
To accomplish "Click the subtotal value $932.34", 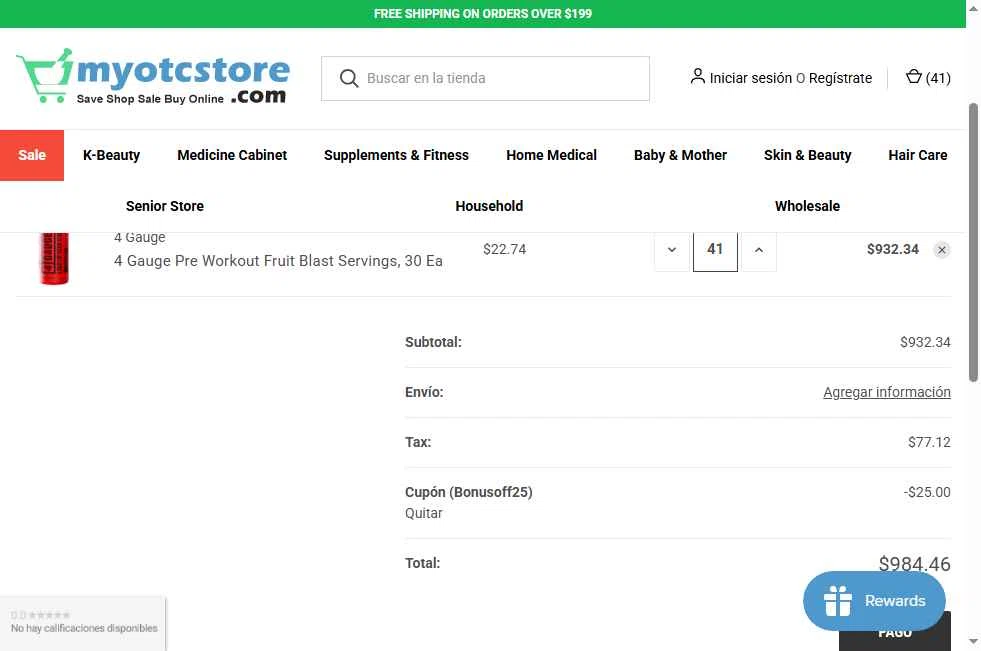I will click(925, 342).
